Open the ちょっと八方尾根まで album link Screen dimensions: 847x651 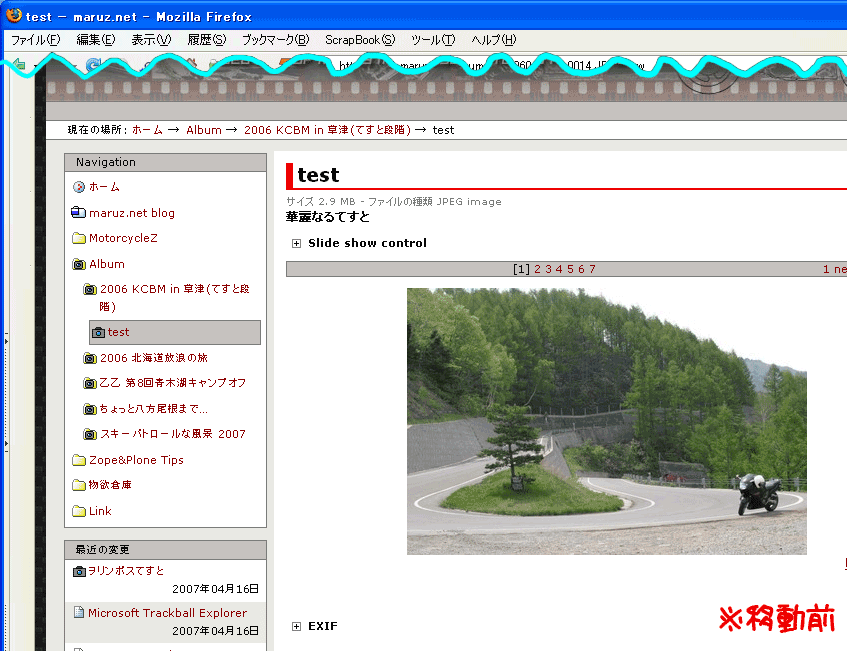pyautogui.click(x=153, y=409)
